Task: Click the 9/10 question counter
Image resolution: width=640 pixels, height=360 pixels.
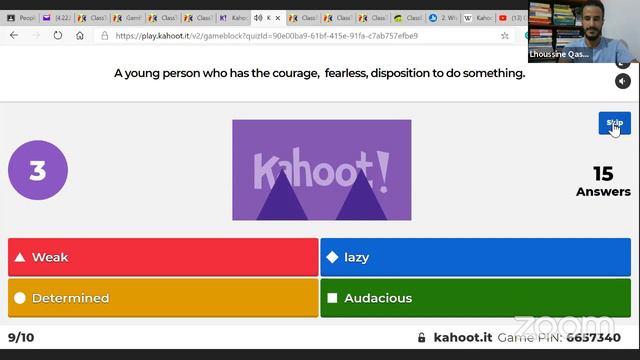Action: click(x=21, y=338)
